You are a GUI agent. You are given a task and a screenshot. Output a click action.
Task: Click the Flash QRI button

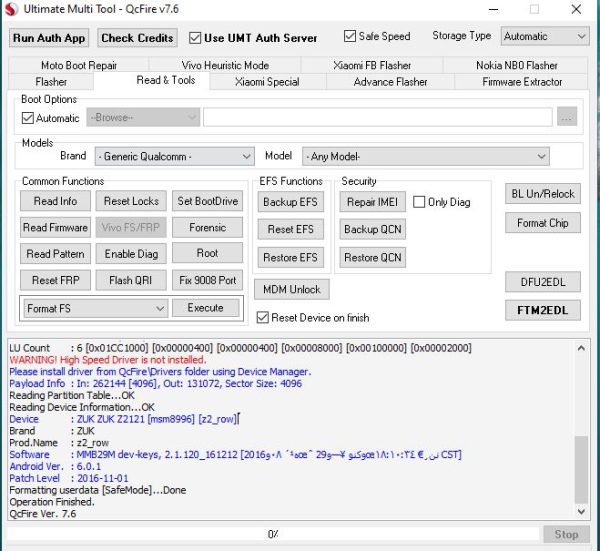point(131,280)
